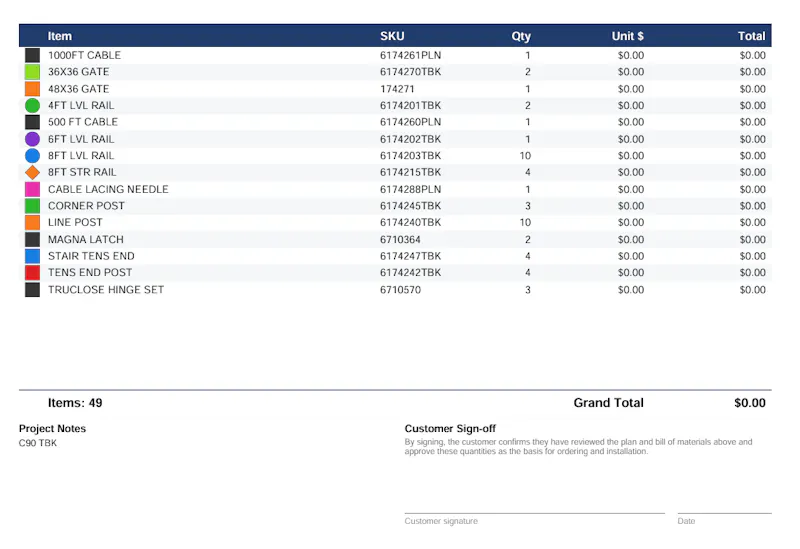Click the orange swatch for 48X36 GATE
Viewport: 800px width, 549px height.
(32, 89)
